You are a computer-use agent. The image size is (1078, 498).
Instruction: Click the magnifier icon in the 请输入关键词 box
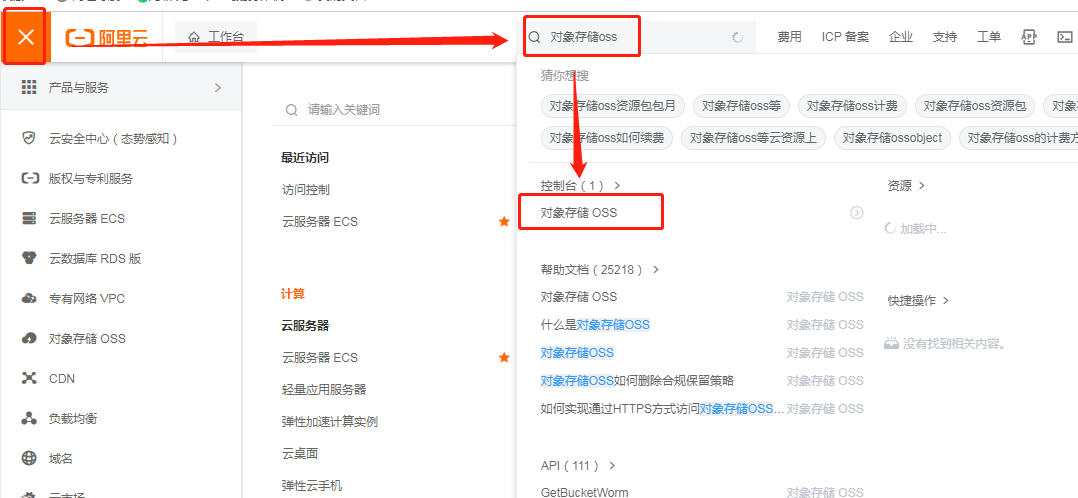(292, 110)
